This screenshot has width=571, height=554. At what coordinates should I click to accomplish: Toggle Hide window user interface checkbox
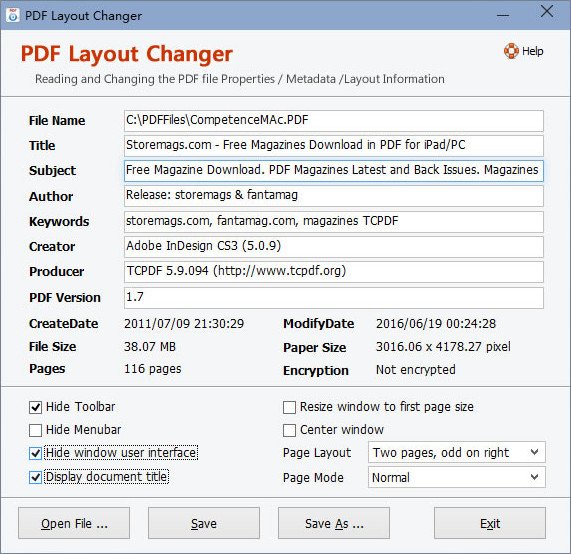coord(35,453)
